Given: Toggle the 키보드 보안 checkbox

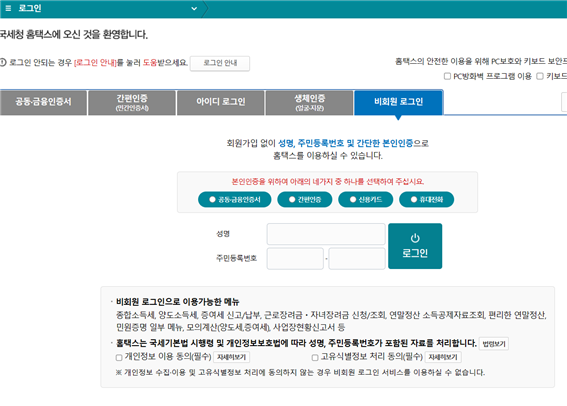Looking at the screenshot, I should pyautogui.click(x=540, y=76).
